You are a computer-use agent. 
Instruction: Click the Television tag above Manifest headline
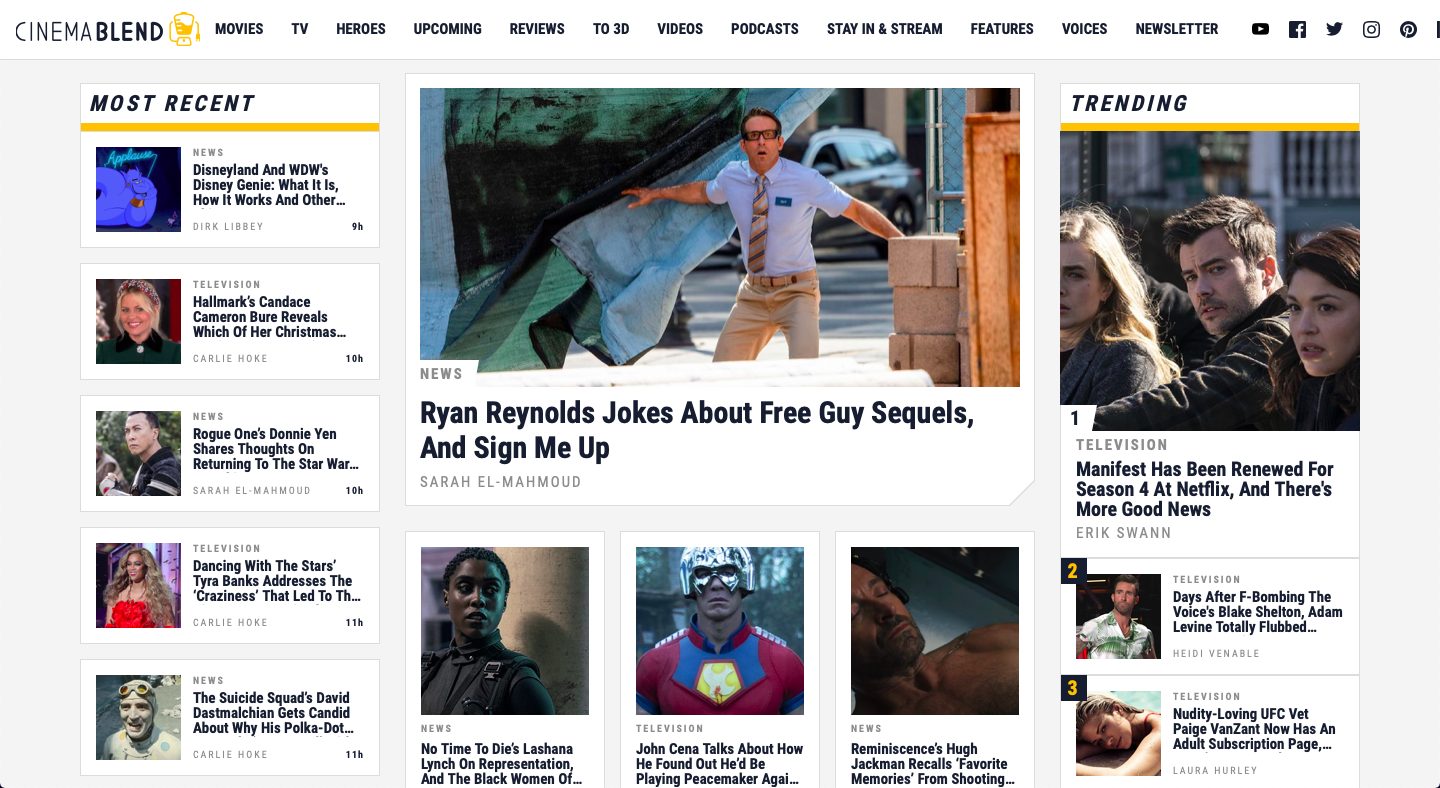[x=1122, y=445]
